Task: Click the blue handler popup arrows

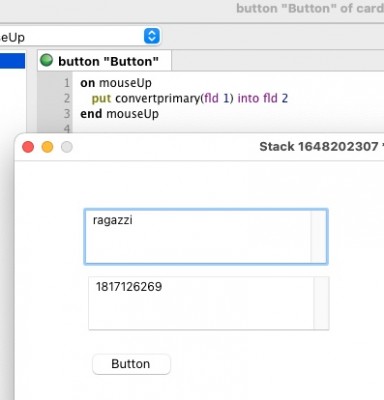Action: pyautogui.click(x=152, y=36)
